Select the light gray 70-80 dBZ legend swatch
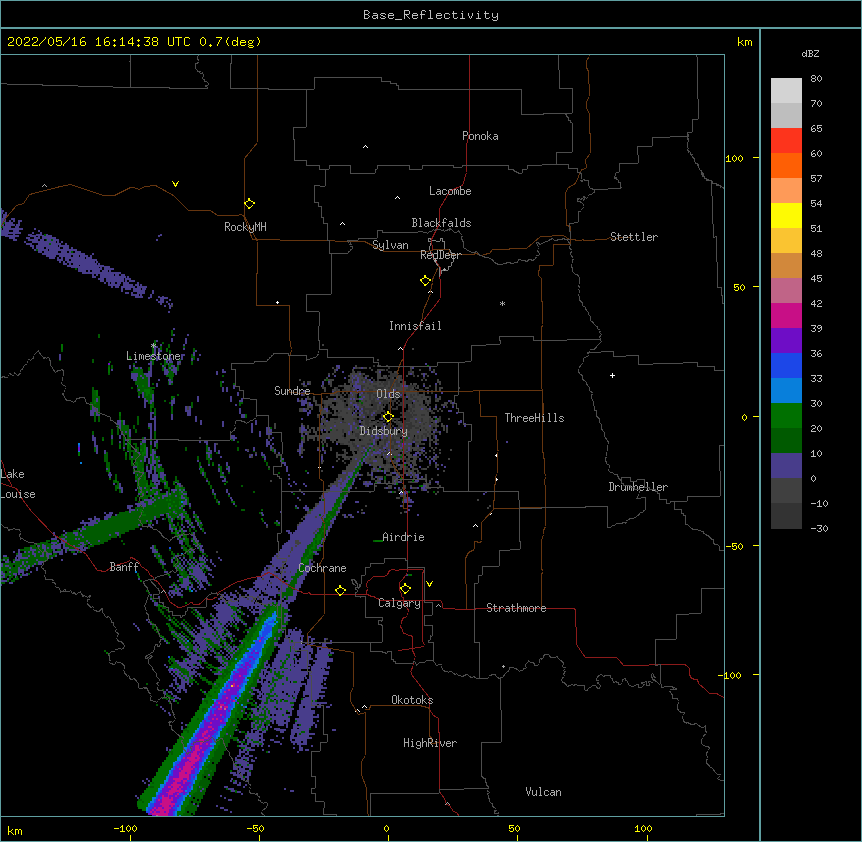Viewport: 862px width, 842px height. pyautogui.click(x=786, y=91)
